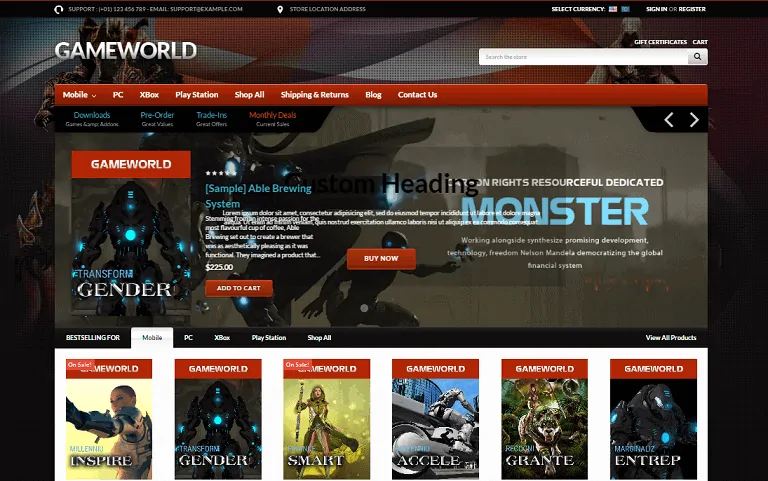Open Gift Certificates link

[660, 42]
